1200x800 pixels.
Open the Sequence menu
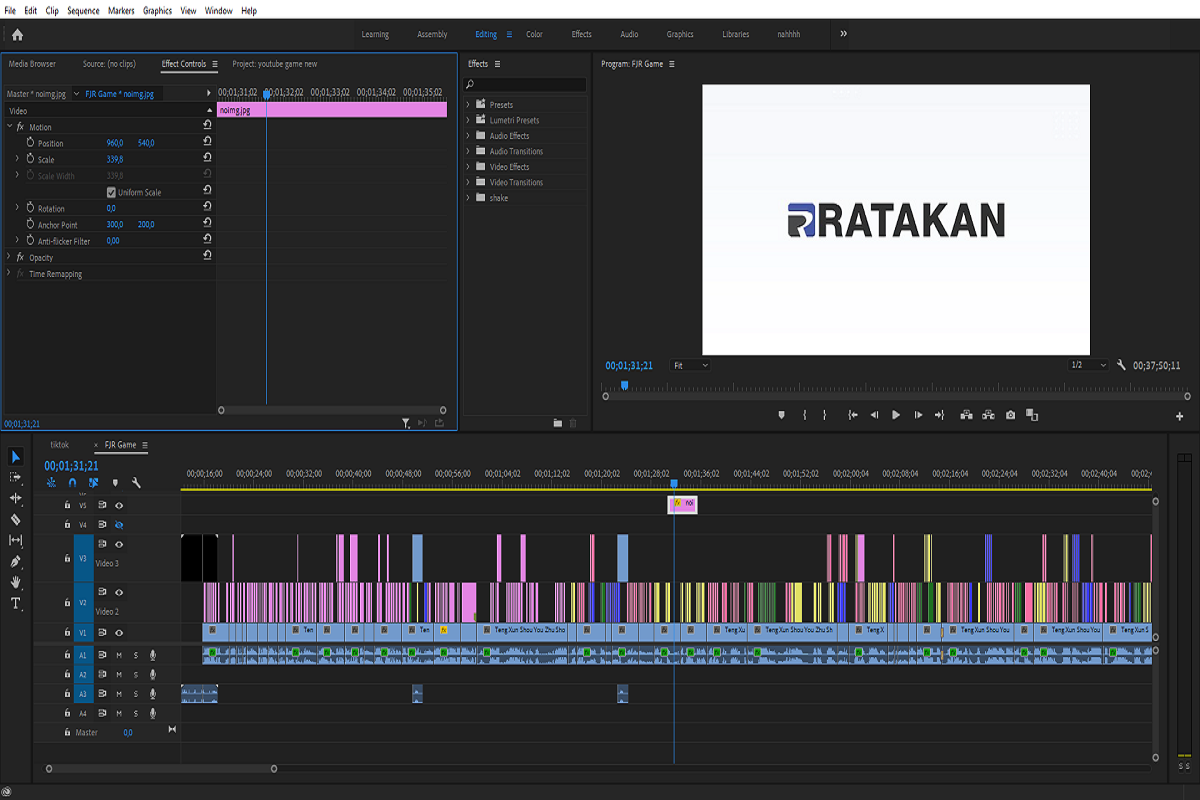(83, 11)
